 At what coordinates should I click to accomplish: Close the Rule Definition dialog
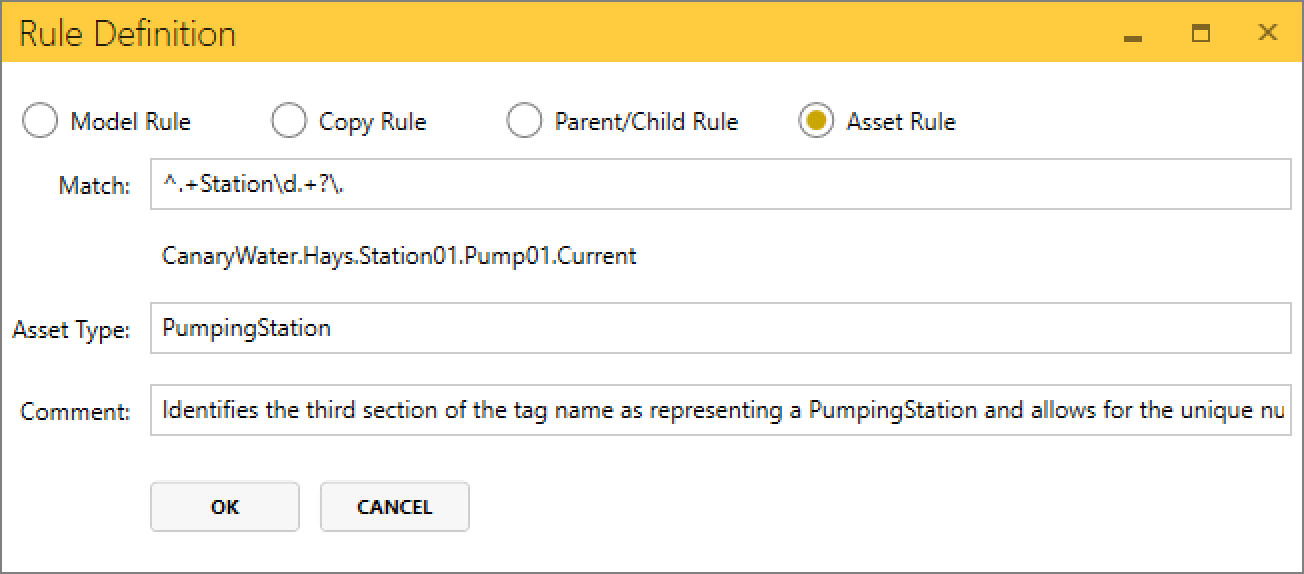click(x=1268, y=33)
